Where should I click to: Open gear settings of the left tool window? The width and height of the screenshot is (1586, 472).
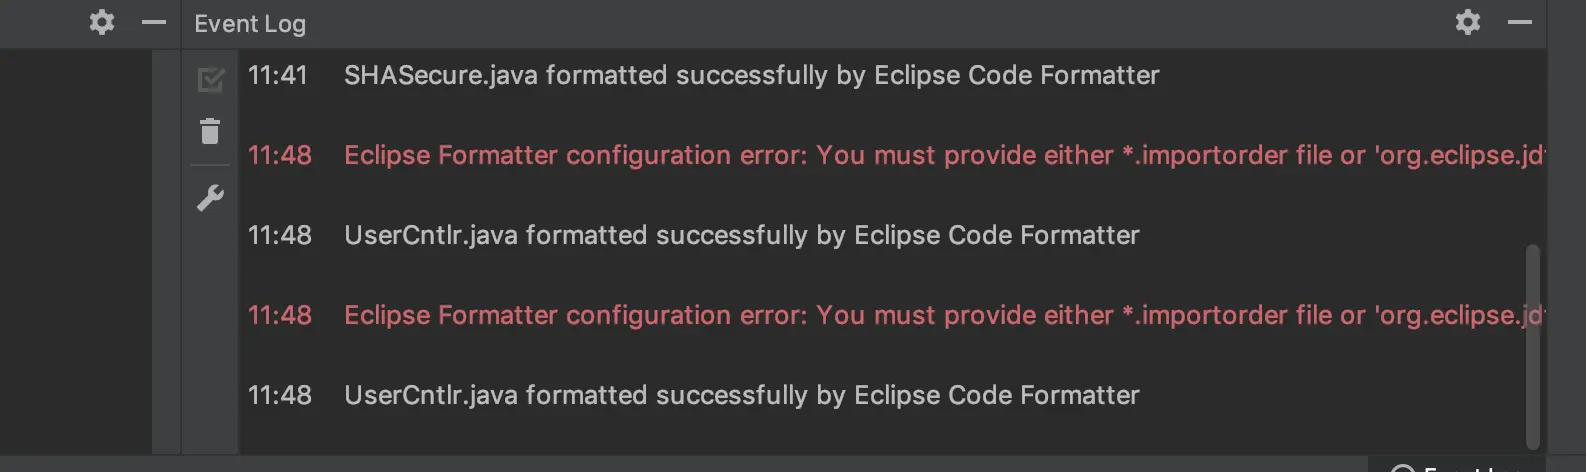coord(101,22)
